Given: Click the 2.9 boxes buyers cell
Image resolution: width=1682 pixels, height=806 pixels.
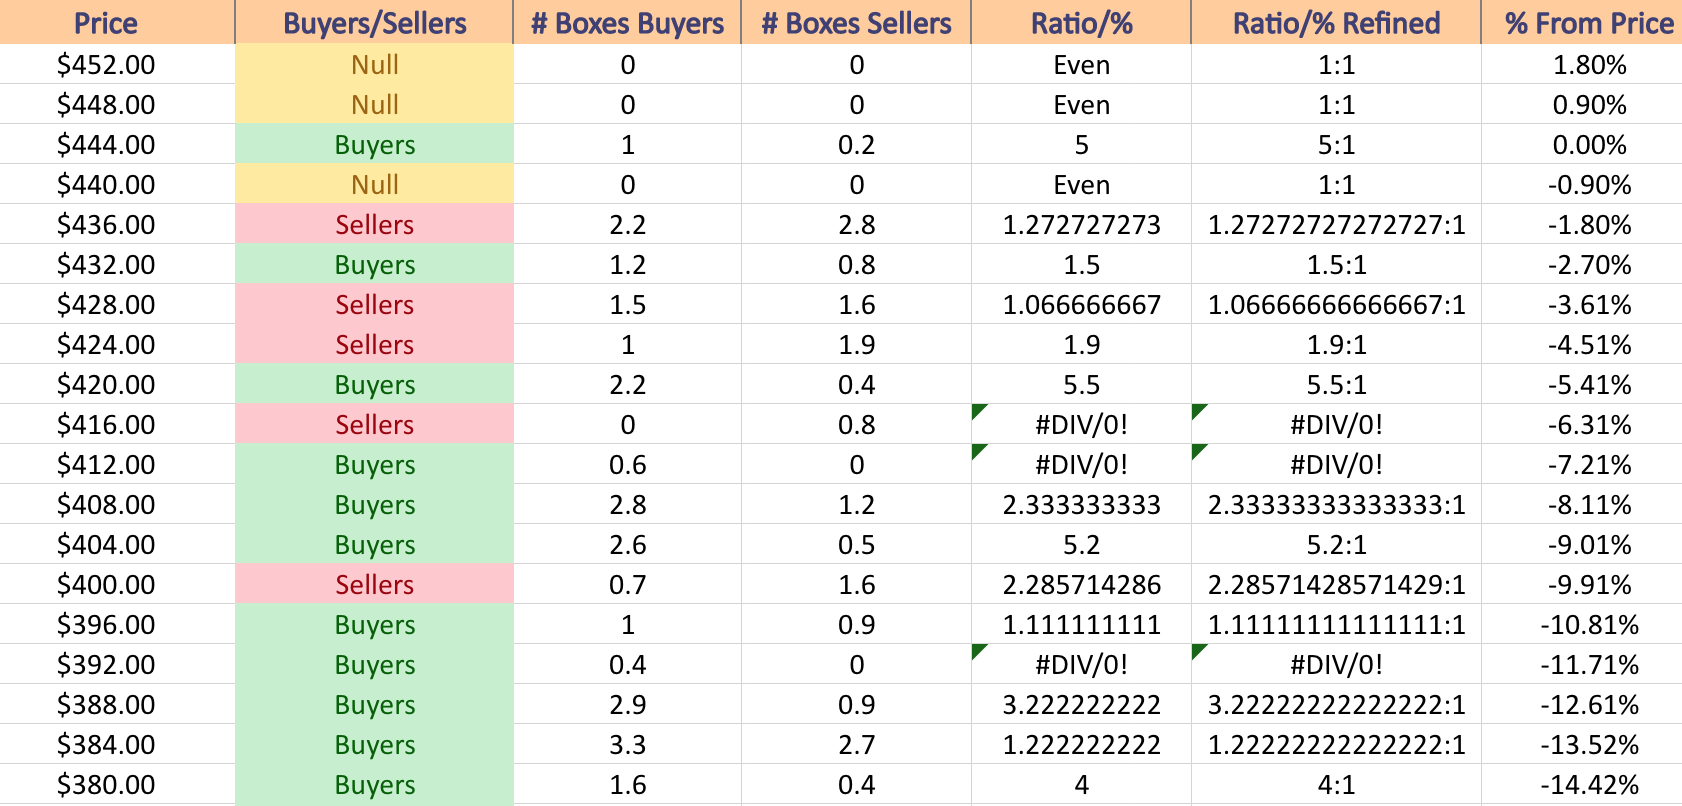Looking at the screenshot, I should point(627,705).
